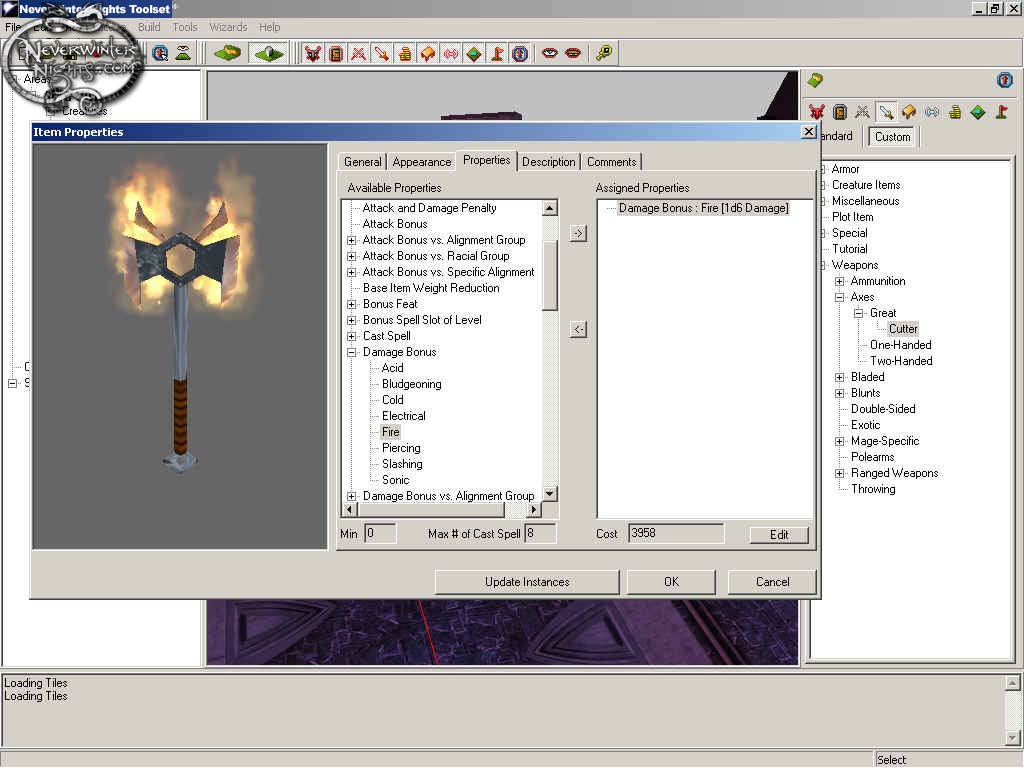Click the eye icon in main toolbar
The height and width of the screenshot is (768, 1024).
click(x=550, y=54)
